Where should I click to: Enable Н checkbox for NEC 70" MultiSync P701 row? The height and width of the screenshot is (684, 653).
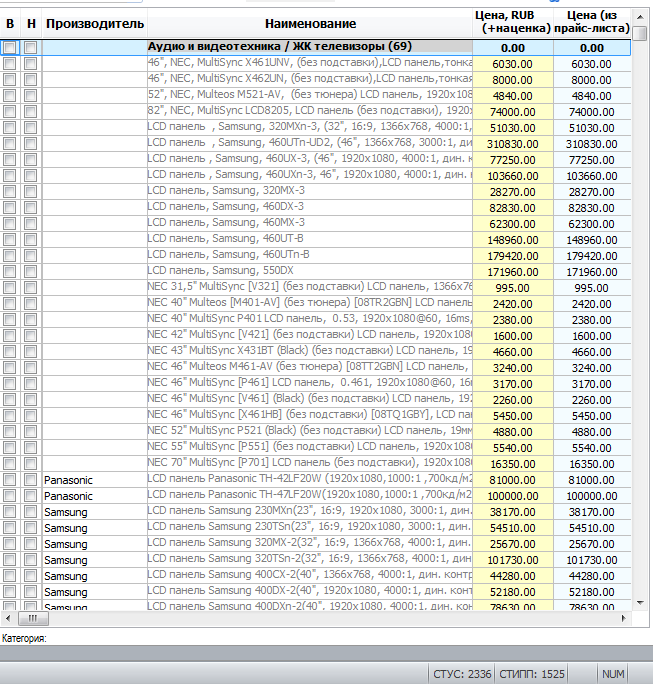point(31,464)
